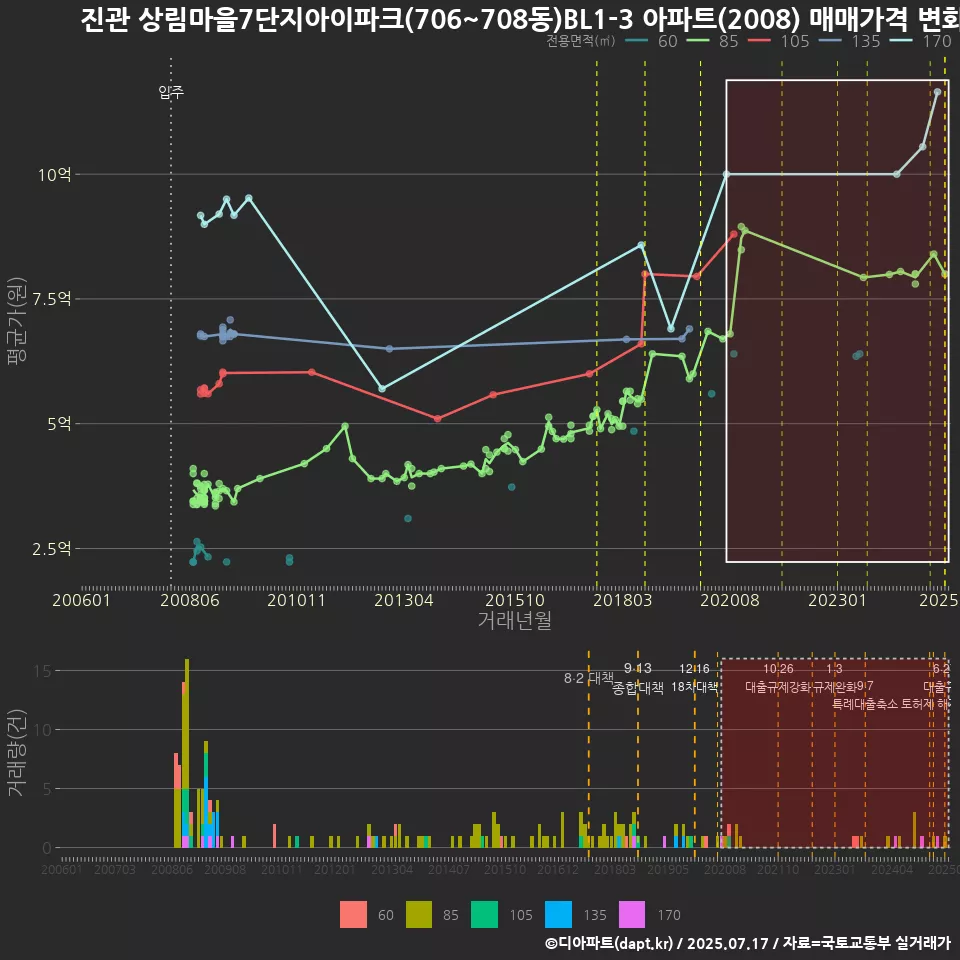Click the olive 85 swatch in bottom legend
The width and height of the screenshot is (960, 960).
(x=419, y=915)
